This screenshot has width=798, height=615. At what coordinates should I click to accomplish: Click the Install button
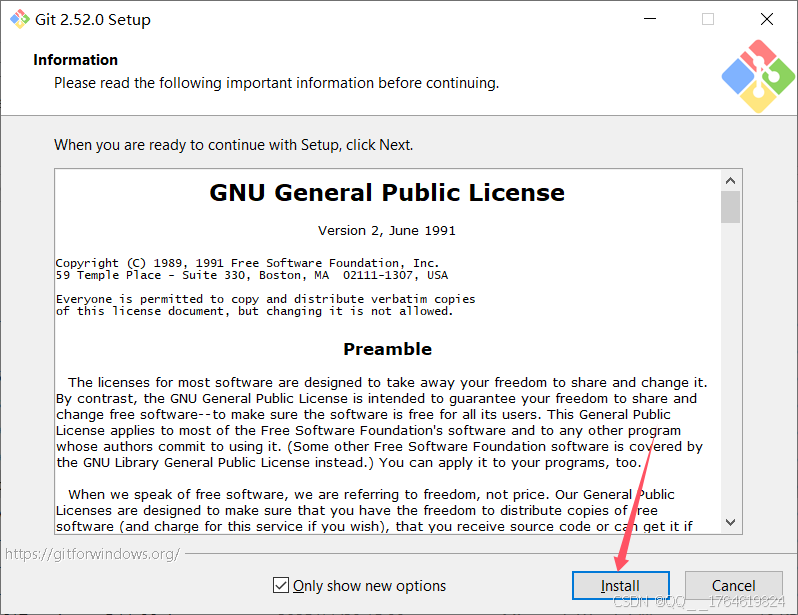[620, 585]
